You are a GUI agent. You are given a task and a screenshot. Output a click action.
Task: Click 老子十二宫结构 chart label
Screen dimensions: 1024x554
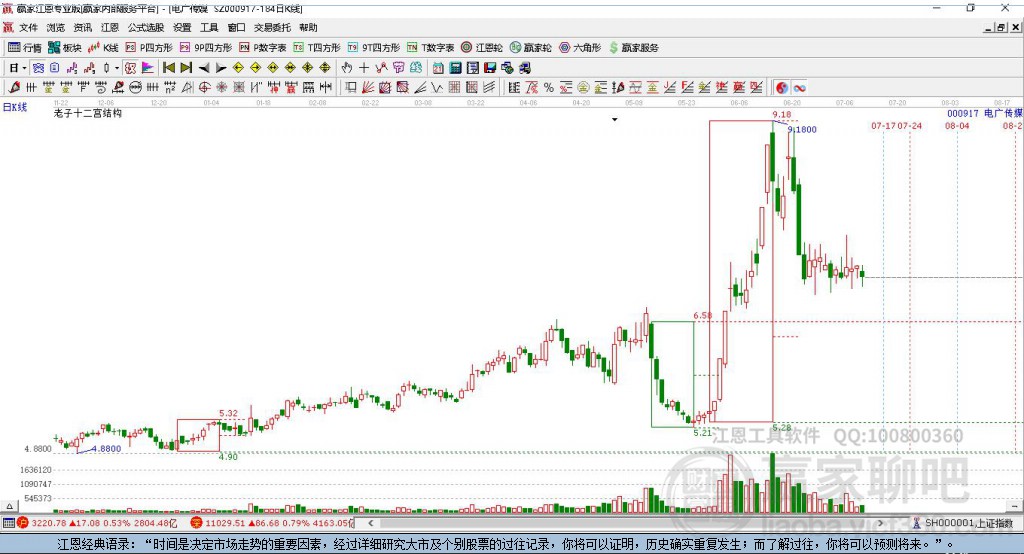[x=88, y=113]
